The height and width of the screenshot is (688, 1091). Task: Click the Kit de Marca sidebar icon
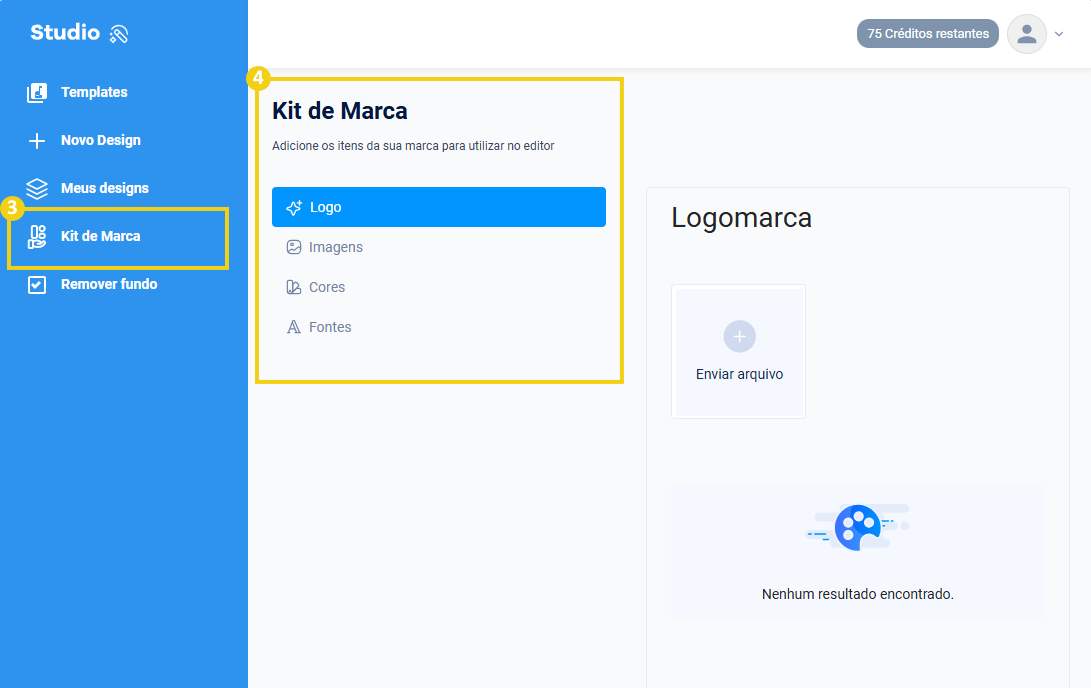[37, 237]
